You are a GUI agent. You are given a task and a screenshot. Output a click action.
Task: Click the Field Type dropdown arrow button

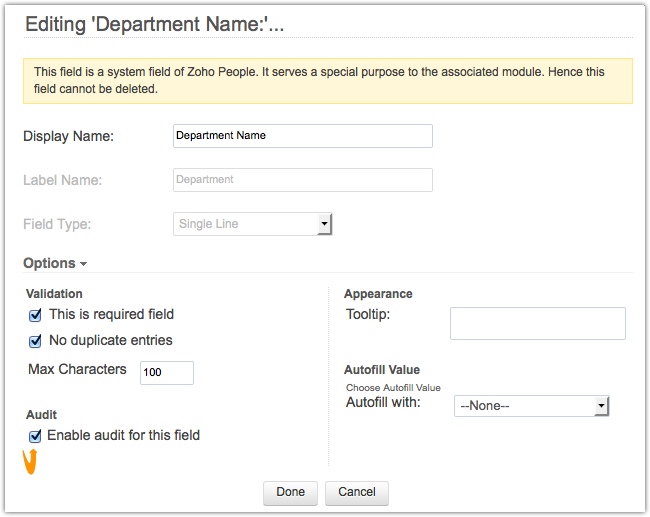(x=325, y=224)
